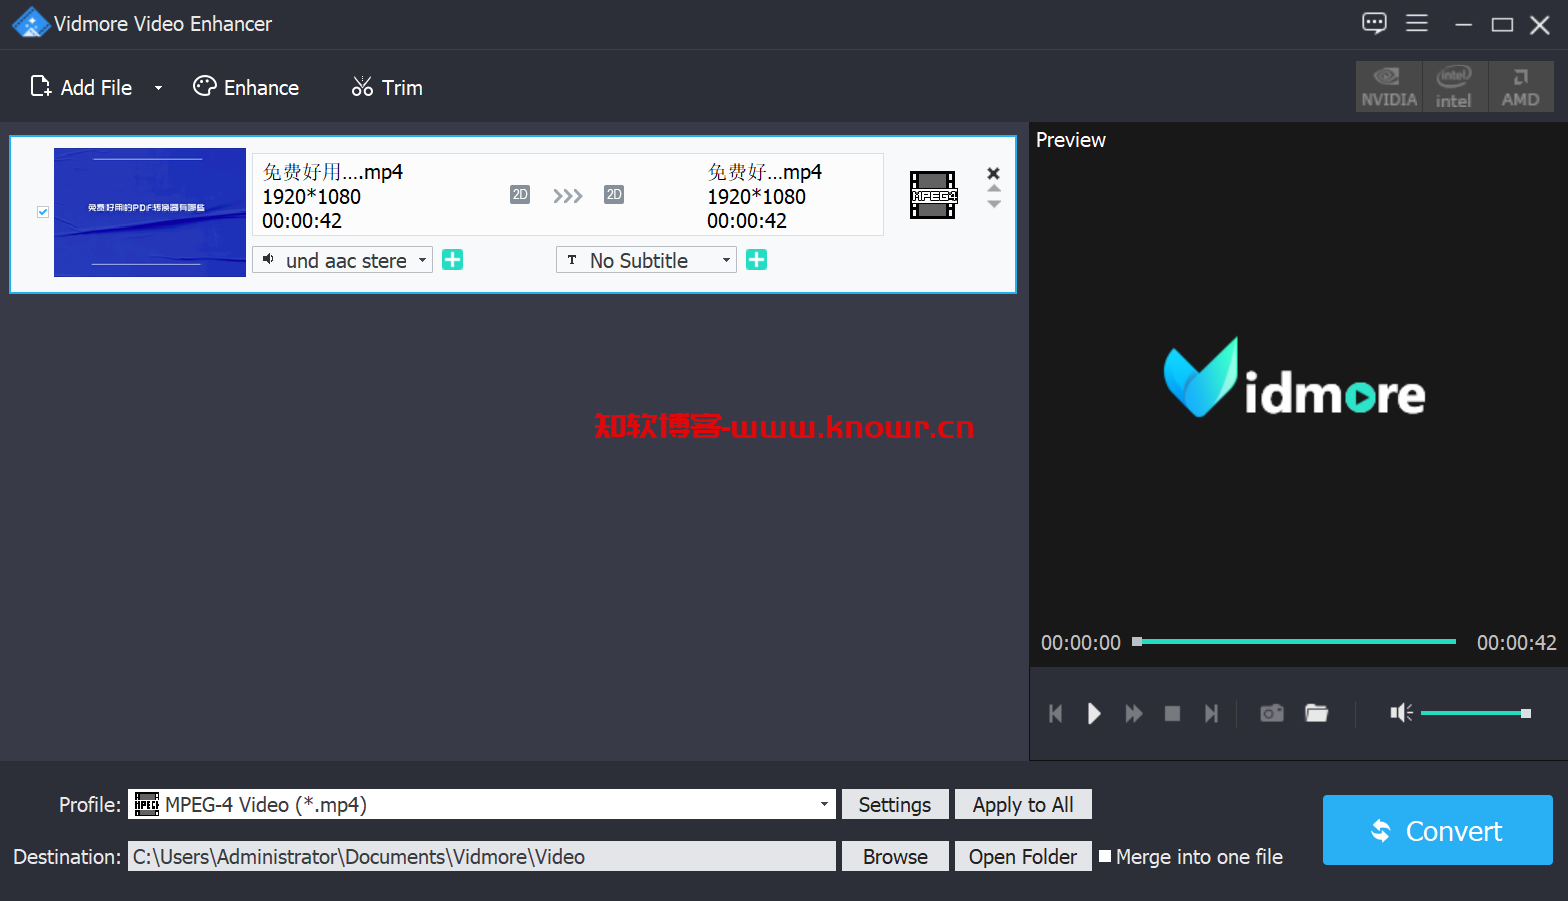The width and height of the screenshot is (1568, 901).
Task: Open the Enhance tool
Action: pyautogui.click(x=246, y=87)
